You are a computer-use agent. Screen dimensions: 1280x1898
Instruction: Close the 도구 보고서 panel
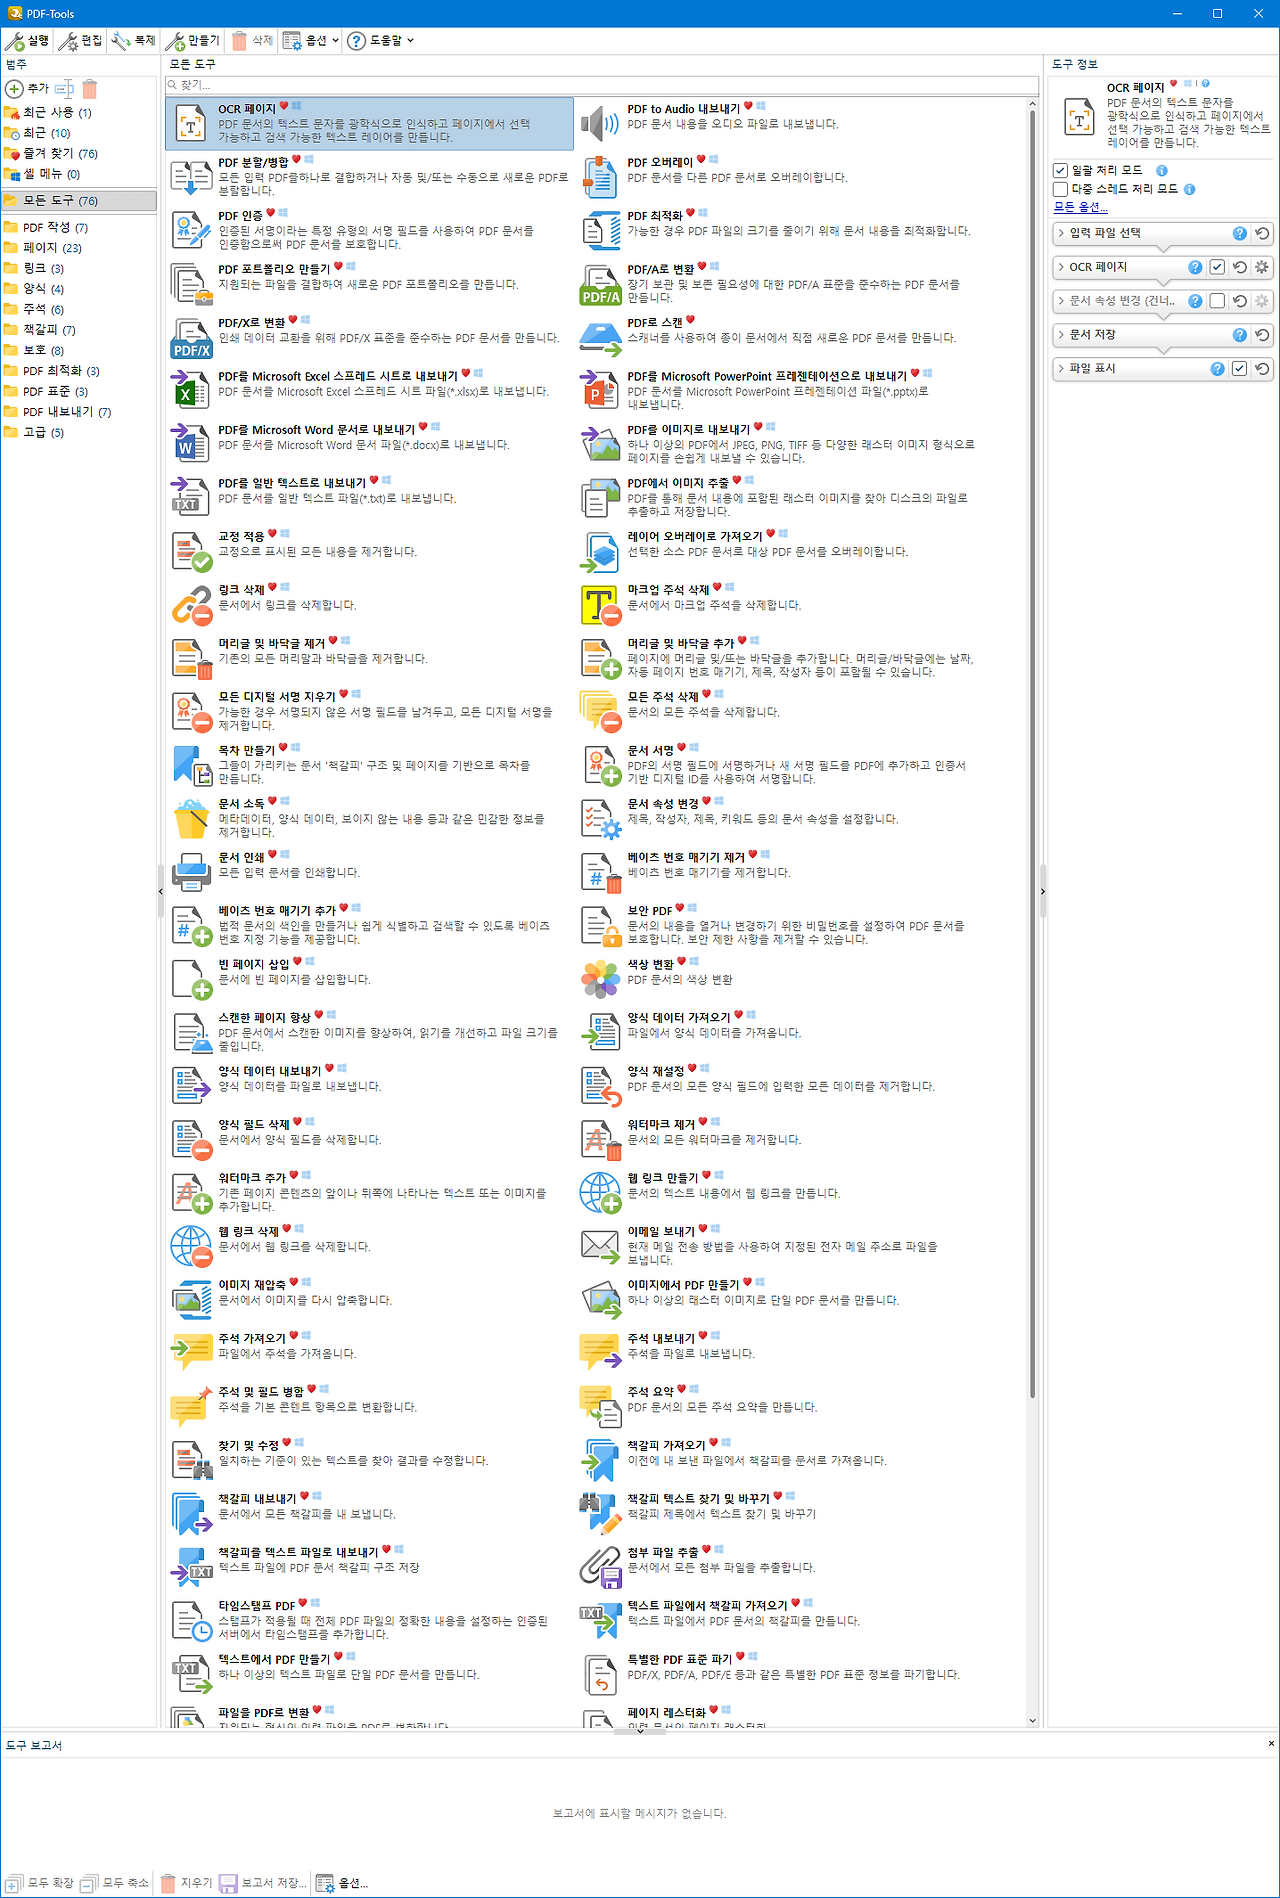[x=1271, y=1743]
